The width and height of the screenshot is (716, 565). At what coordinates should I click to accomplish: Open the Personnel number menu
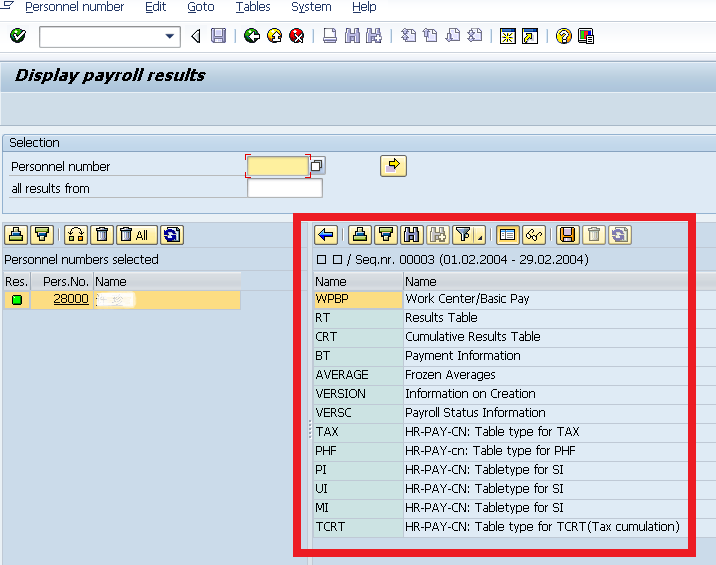click(74, 7)
